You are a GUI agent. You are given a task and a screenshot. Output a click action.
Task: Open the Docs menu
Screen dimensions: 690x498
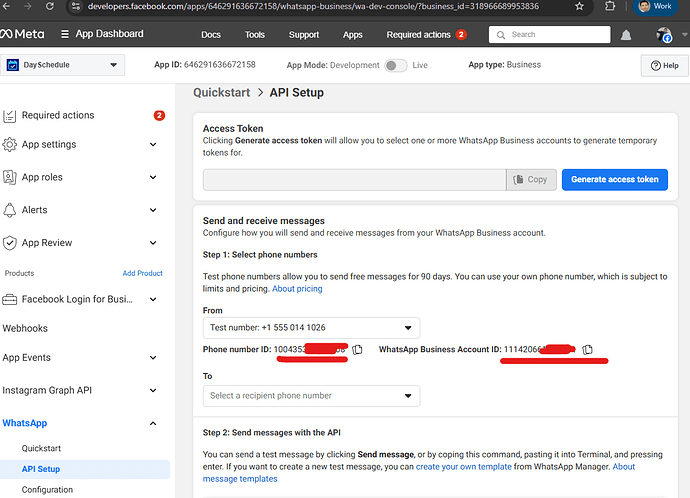click(x=211, y=35)
